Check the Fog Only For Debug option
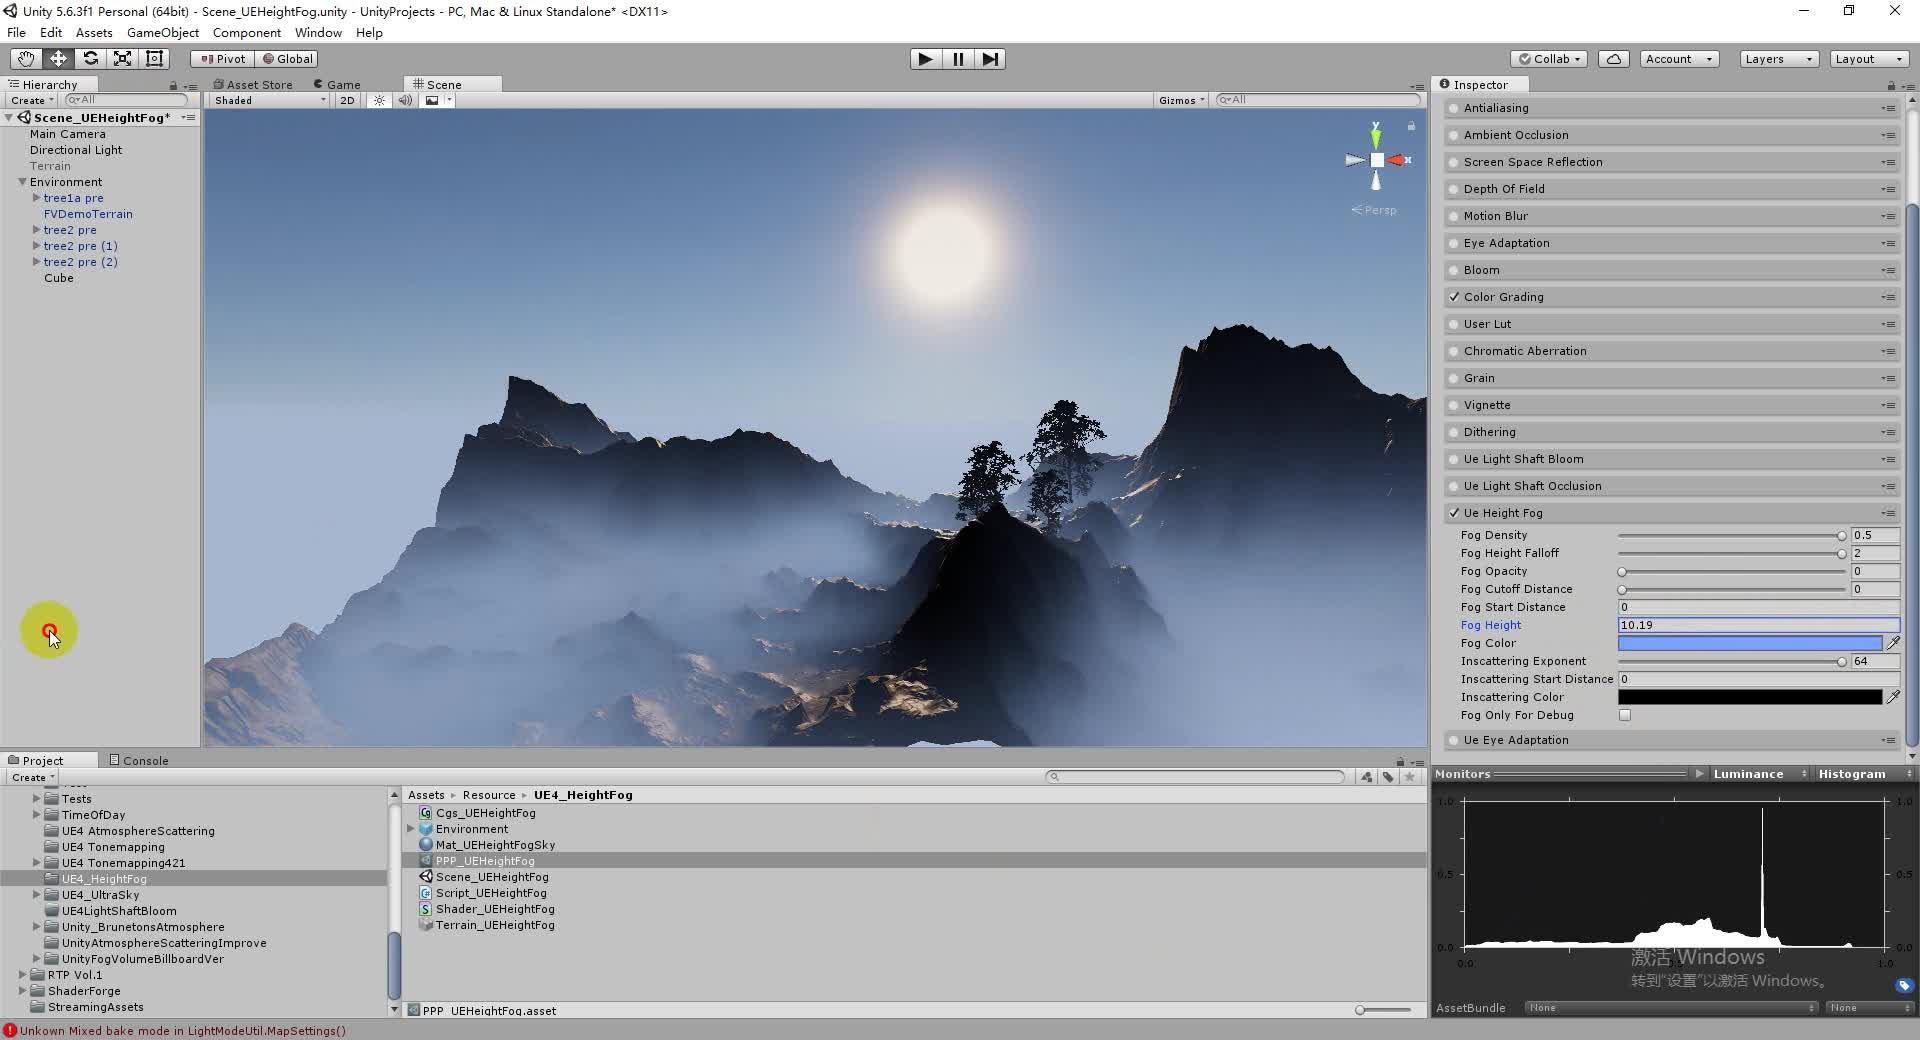Viewport: 1920px width, 1040px height. [1625, 715]
